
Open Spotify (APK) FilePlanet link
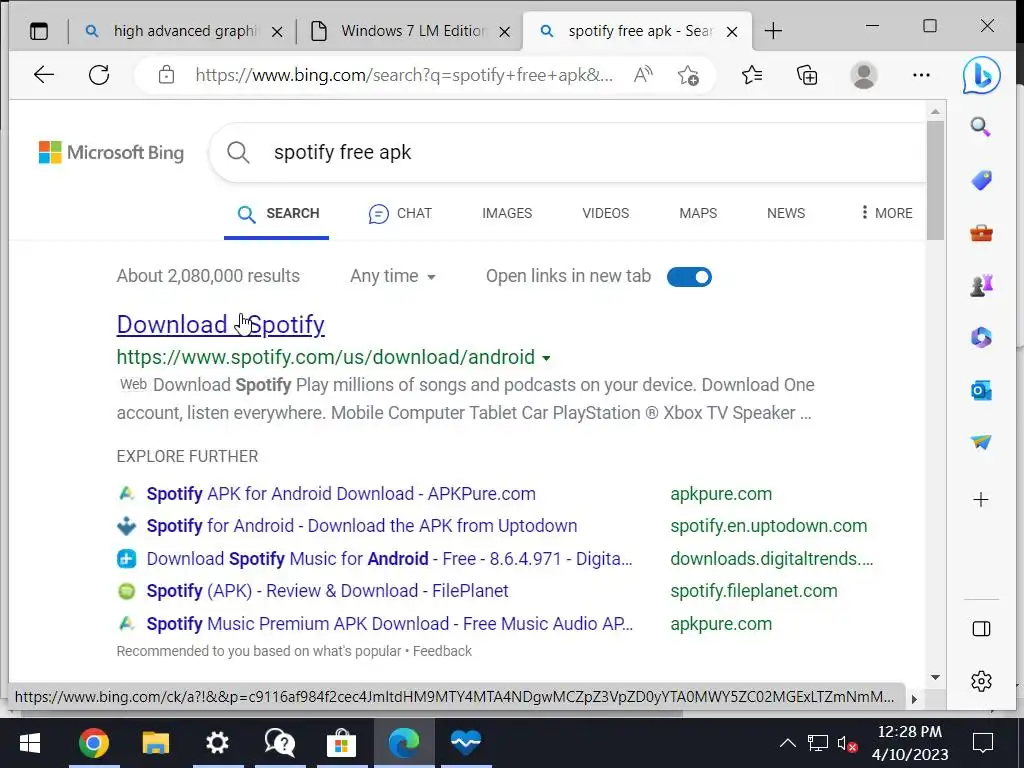[x=327, y=590]
